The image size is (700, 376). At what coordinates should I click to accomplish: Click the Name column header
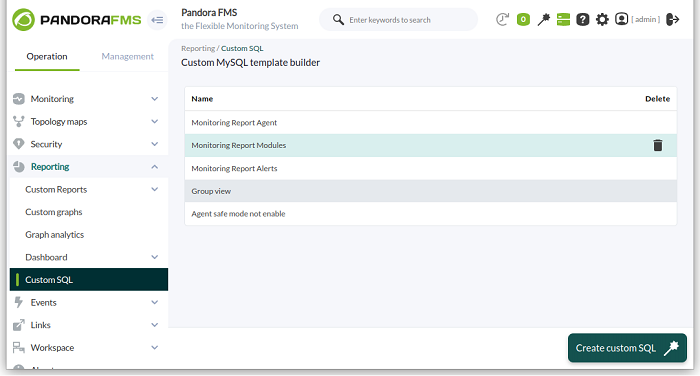click(x=202, y=99)
